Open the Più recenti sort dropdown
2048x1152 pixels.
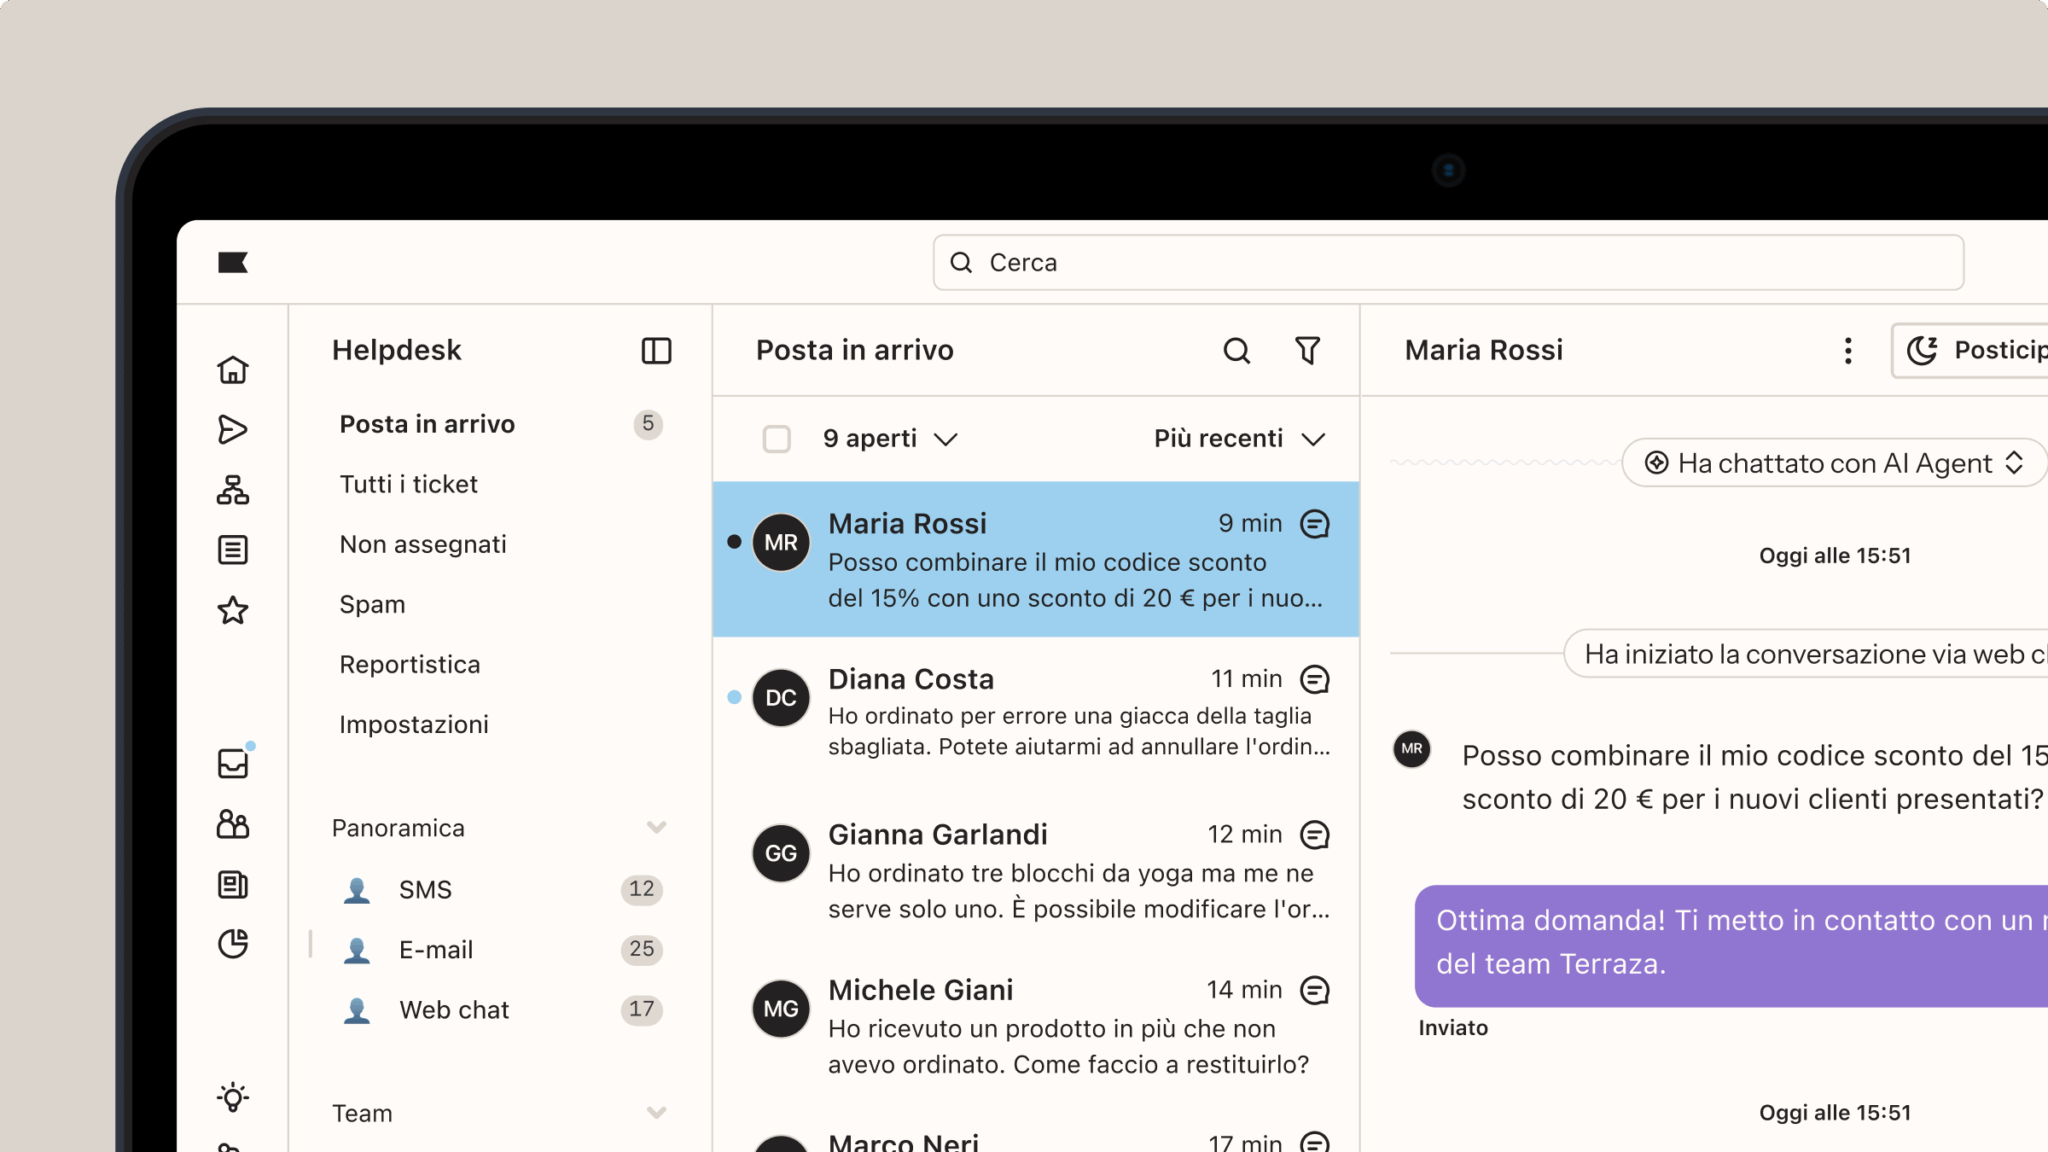[1239, 439]
